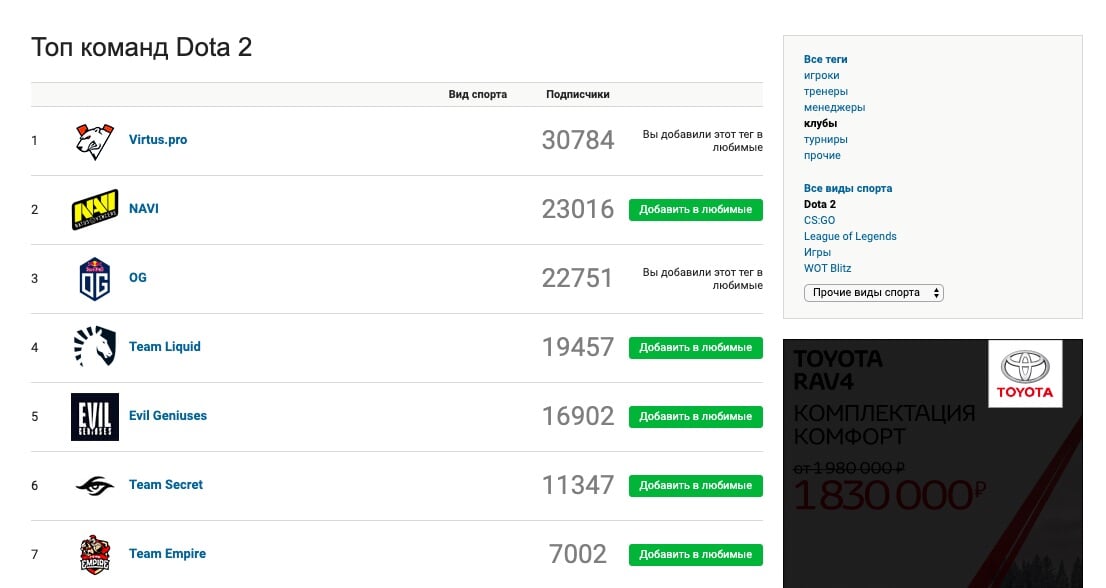1106x588 pixels.
Task: Add NAVI to favorites
Action: tap(695, 209)
